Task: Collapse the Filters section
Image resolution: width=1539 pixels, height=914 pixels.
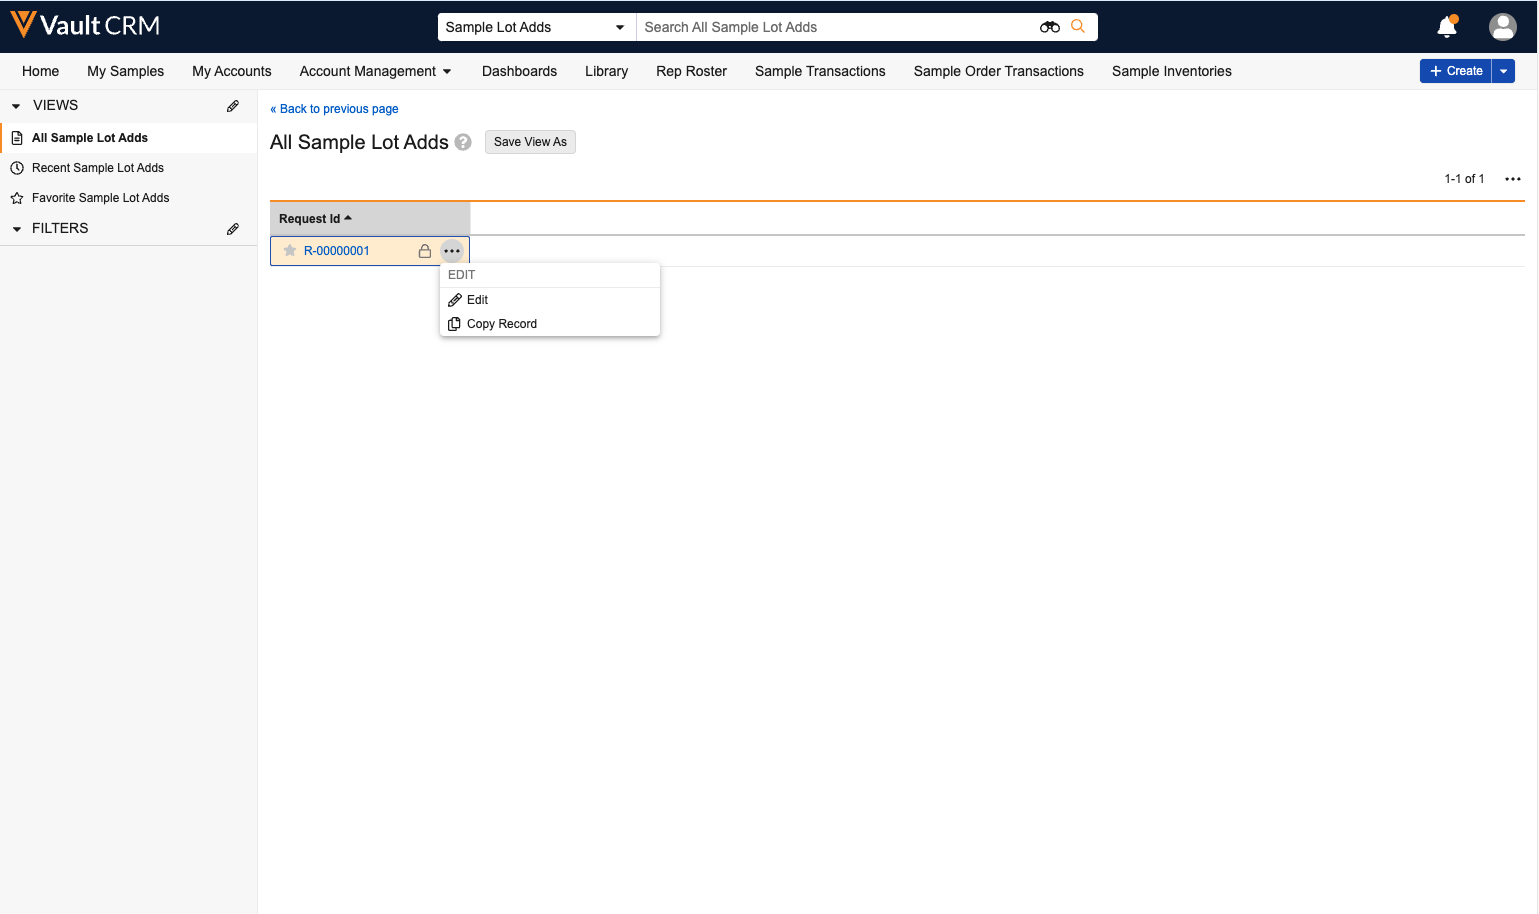Action: coord(16,229)
